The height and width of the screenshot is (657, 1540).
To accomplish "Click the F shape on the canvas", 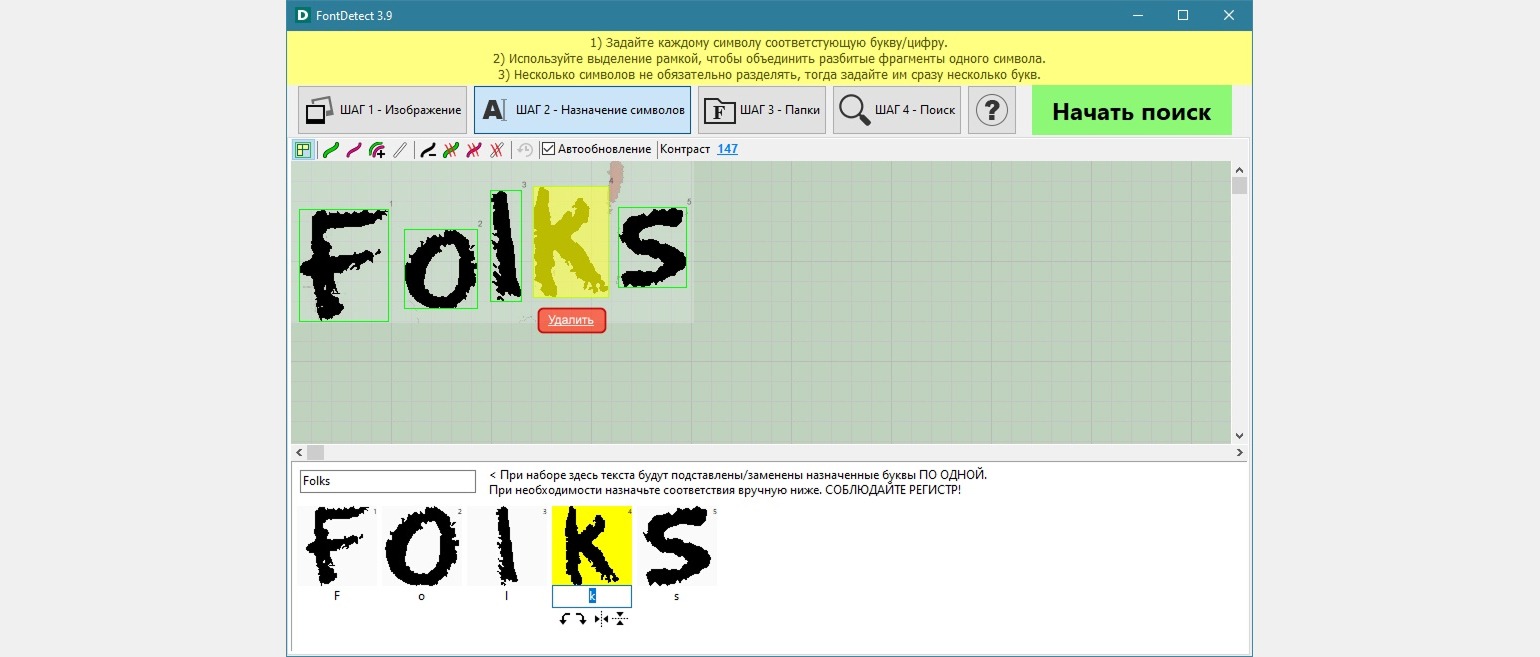I will pyautogui.click(x=343, y=265).
